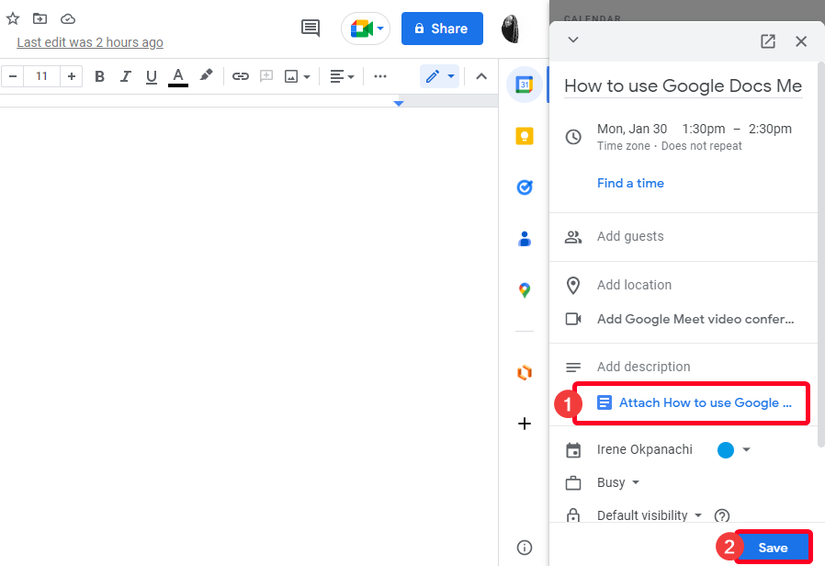The width and height of the screenshot is (825, 566).
Task: Select the highlight color pen icon
Action: [206, 76]
